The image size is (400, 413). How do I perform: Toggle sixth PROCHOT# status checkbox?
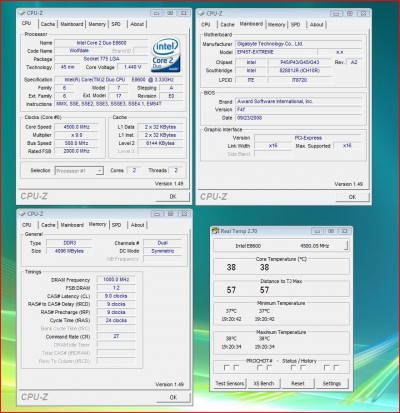303,367
